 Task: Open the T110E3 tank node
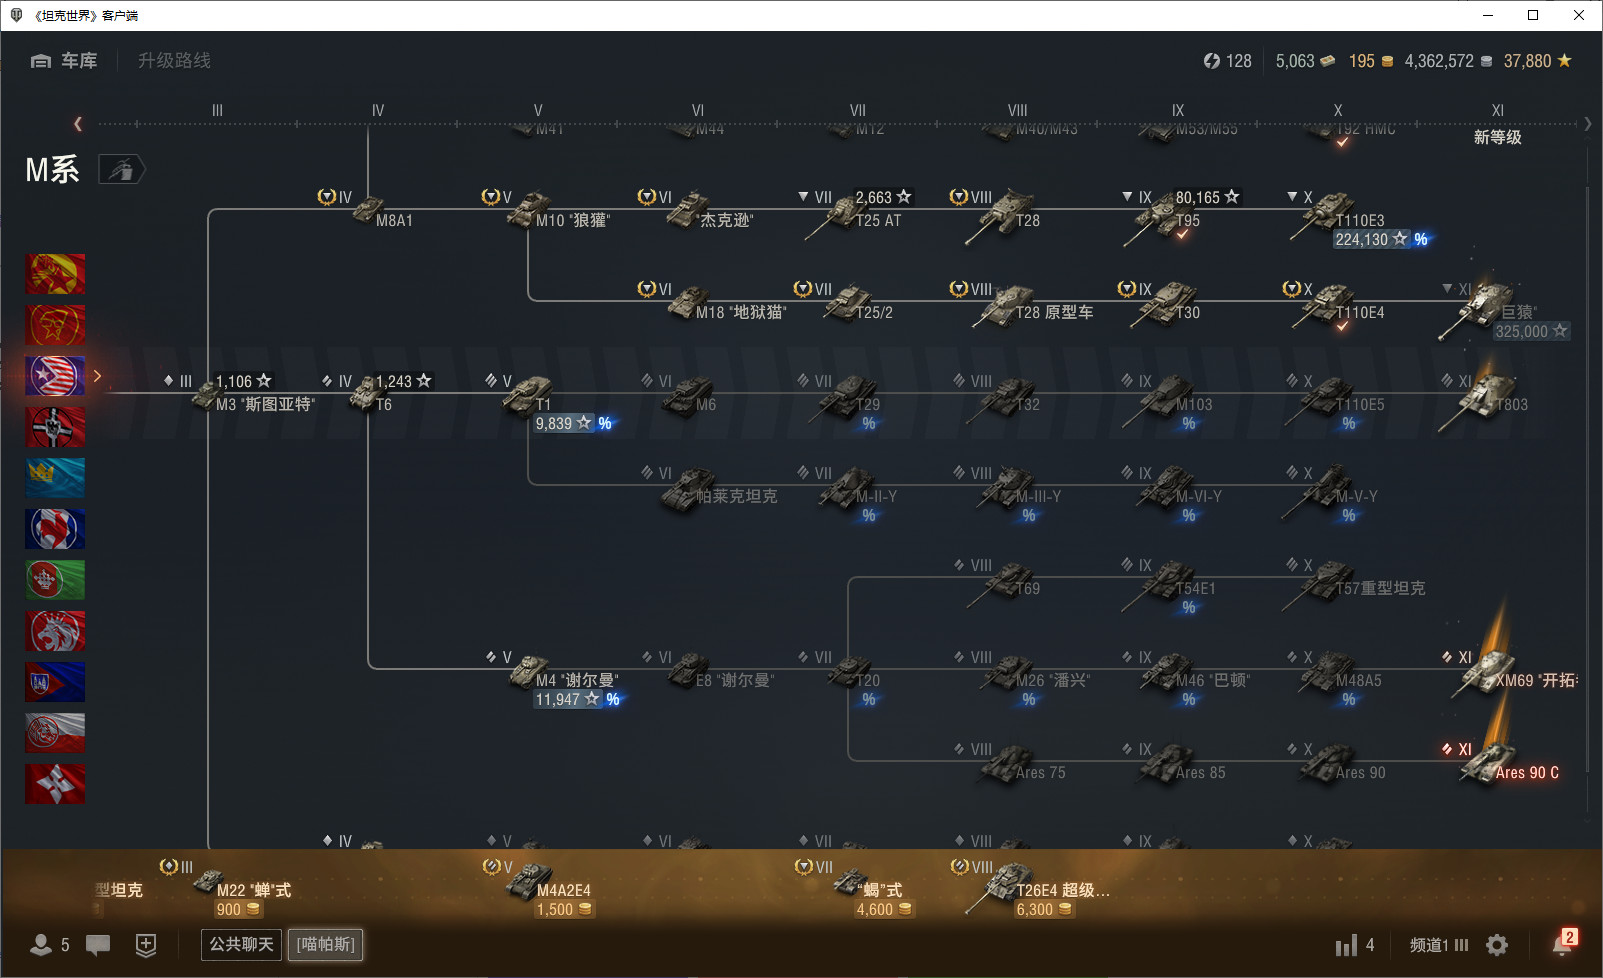click(x=1360, y=217)
